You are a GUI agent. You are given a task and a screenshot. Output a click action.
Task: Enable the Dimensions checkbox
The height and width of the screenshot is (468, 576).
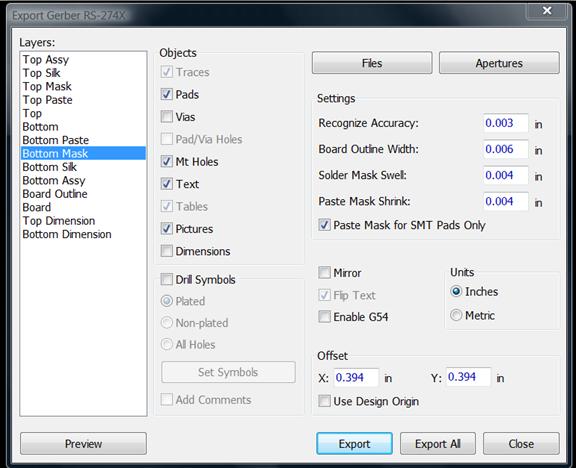coord(167,251)
